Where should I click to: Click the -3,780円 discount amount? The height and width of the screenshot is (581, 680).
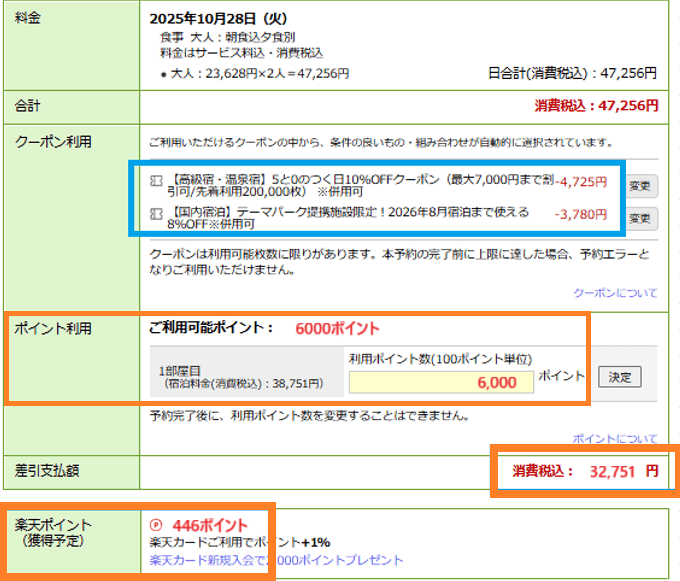tap(582, 213)
